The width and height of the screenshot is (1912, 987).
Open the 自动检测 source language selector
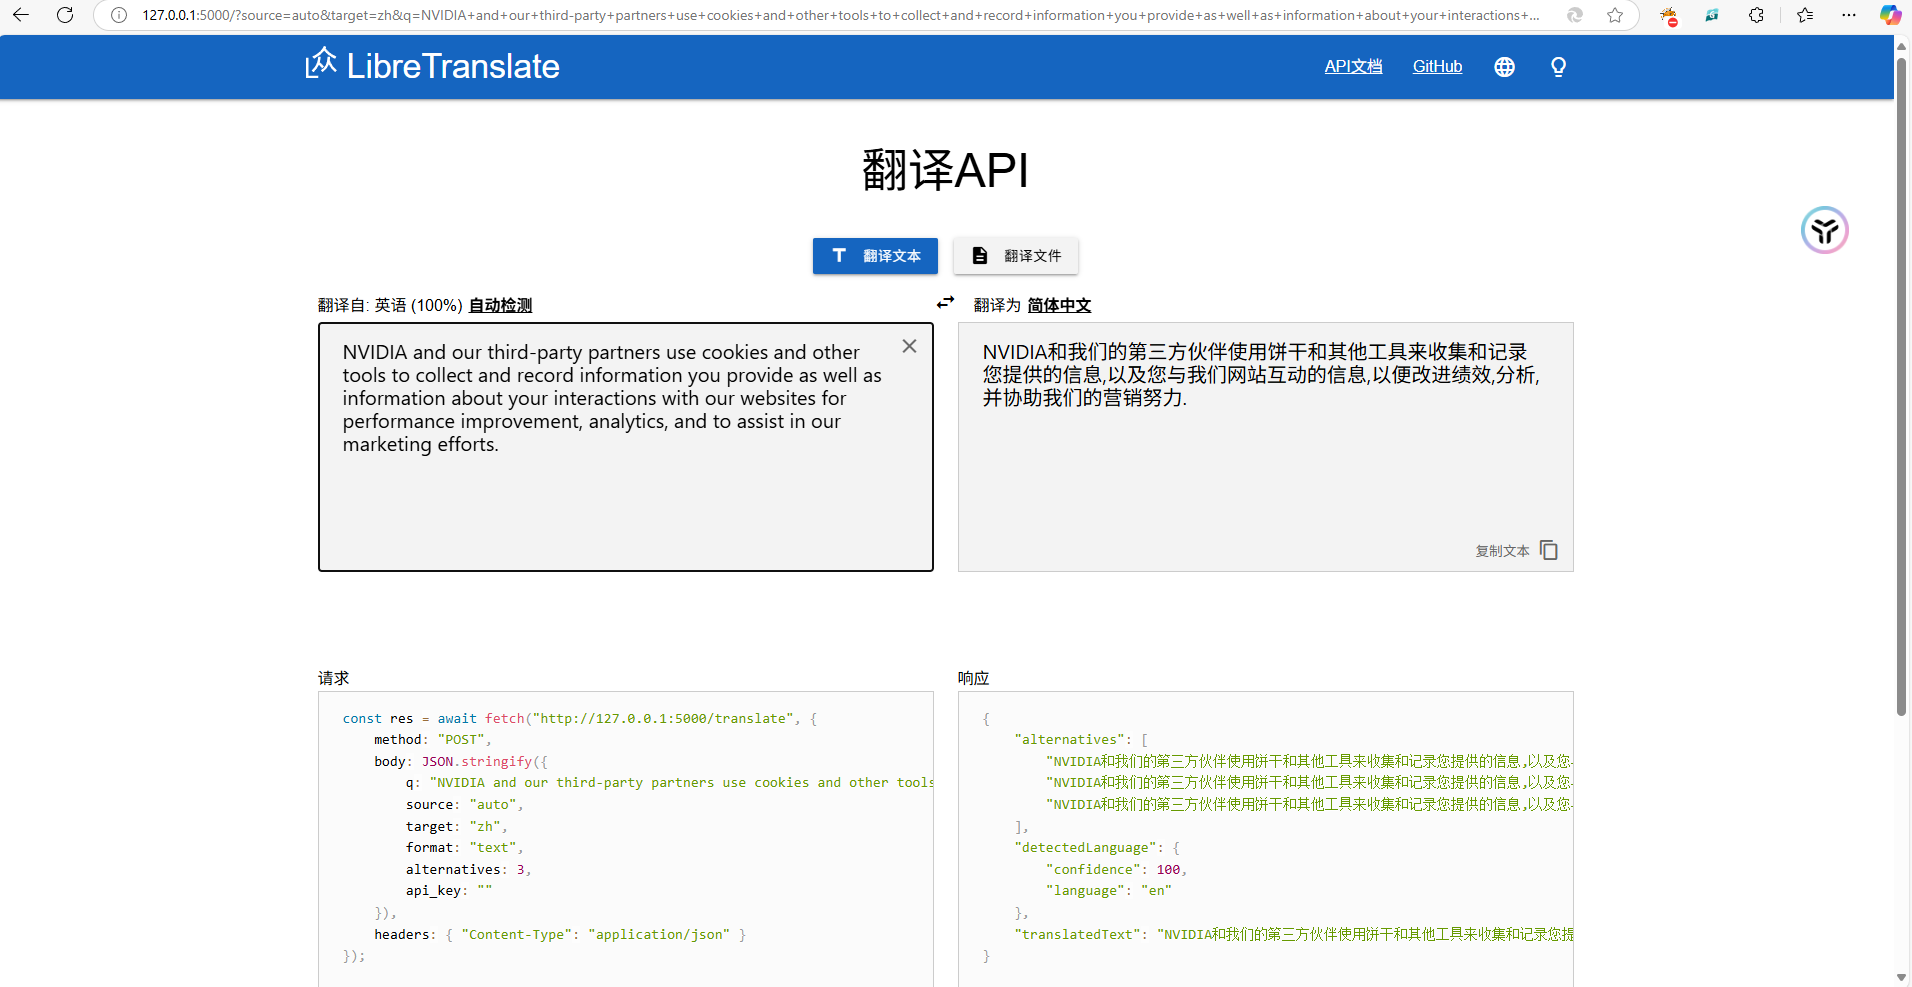point(500,305)
